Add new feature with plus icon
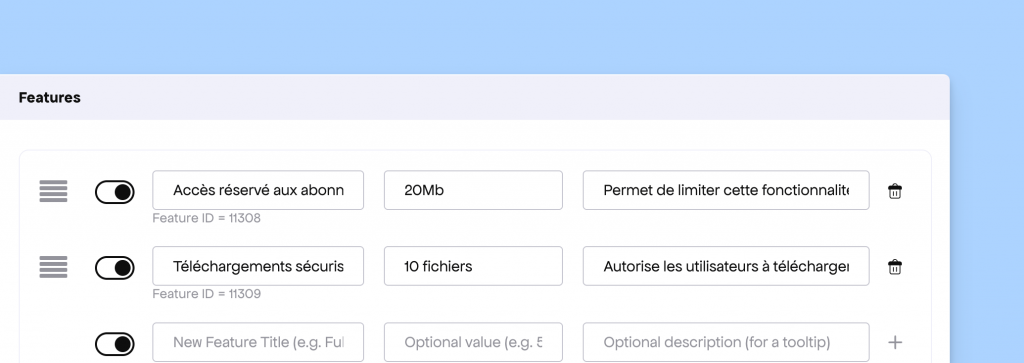This screenshot has width=1024, height=363. [x=895, y=342]
